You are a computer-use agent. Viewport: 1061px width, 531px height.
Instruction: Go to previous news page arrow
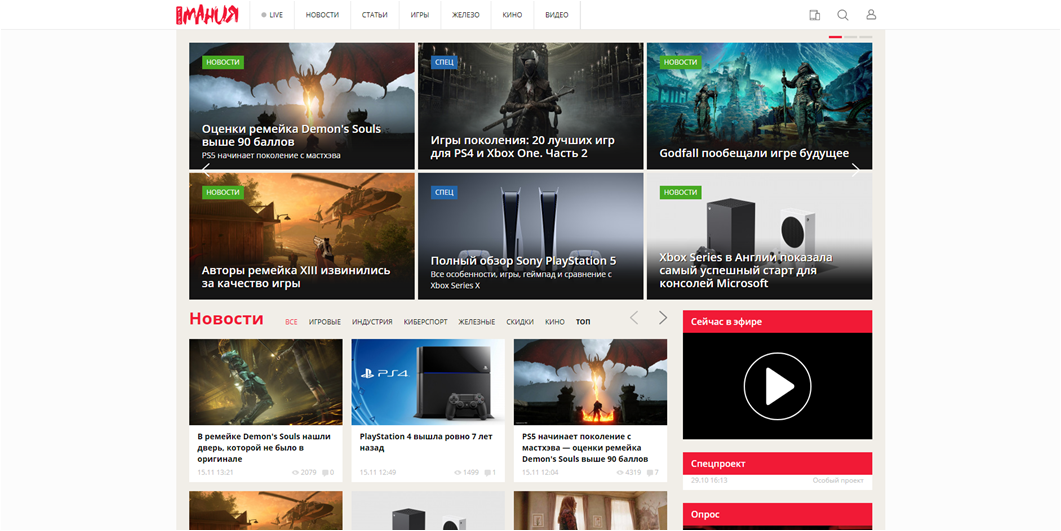pyautogui.click(x=634, y=318)
